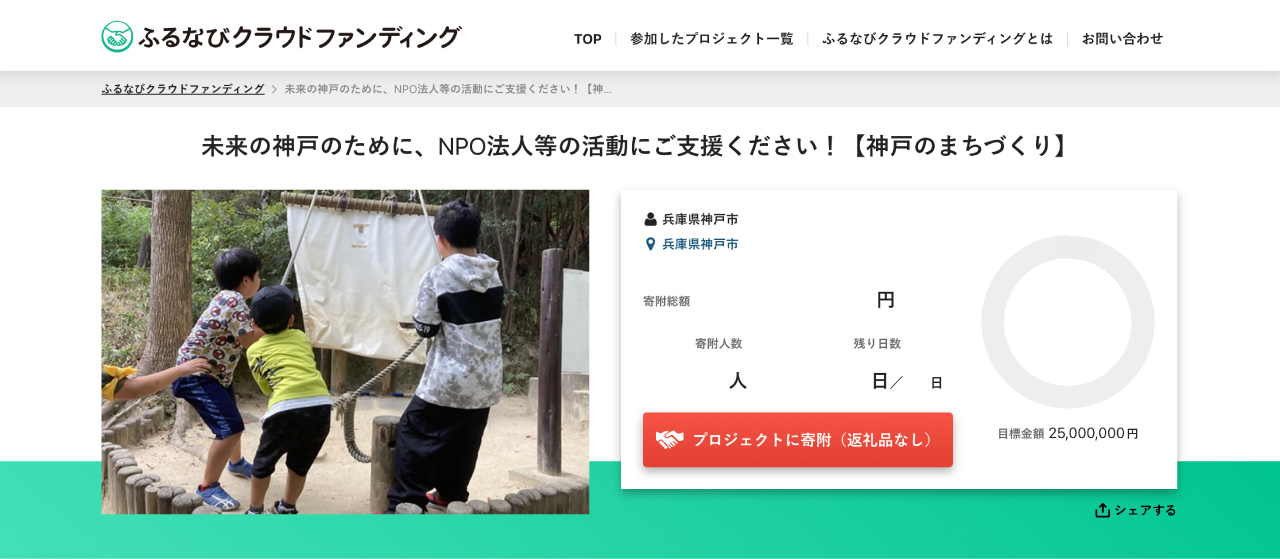The image size is (1280, 559).
Task: Click the circular donation progress ring
Action: coord(1068,322)
